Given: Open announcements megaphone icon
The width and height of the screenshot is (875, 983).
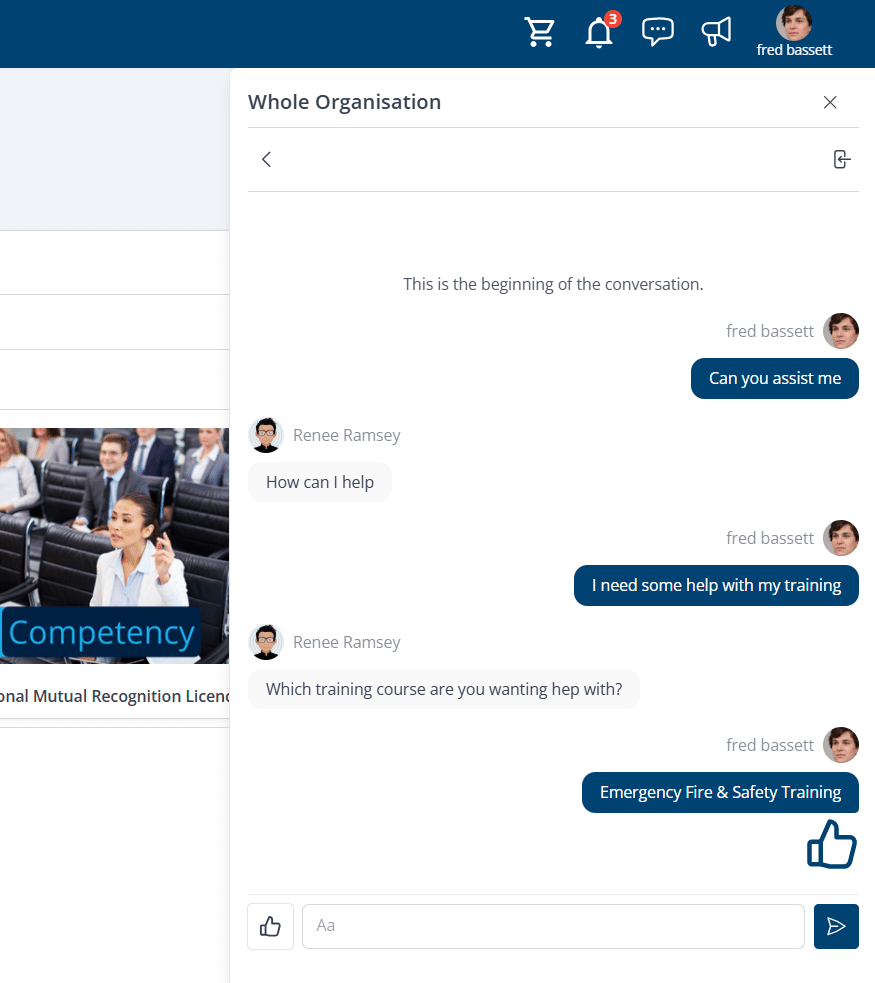Looking at the screenshot, I should (716, 32).
